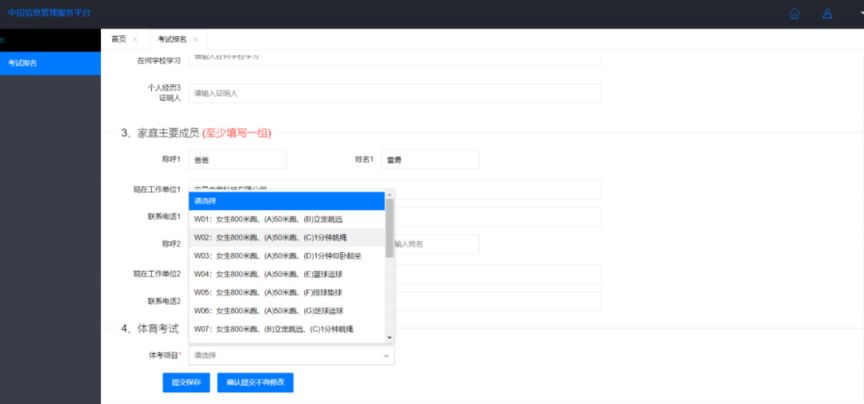Click dropdown list scroll-up arrow
Viewport: 864px width, 404px height.
pyautogui.click(x=390, y=195)
